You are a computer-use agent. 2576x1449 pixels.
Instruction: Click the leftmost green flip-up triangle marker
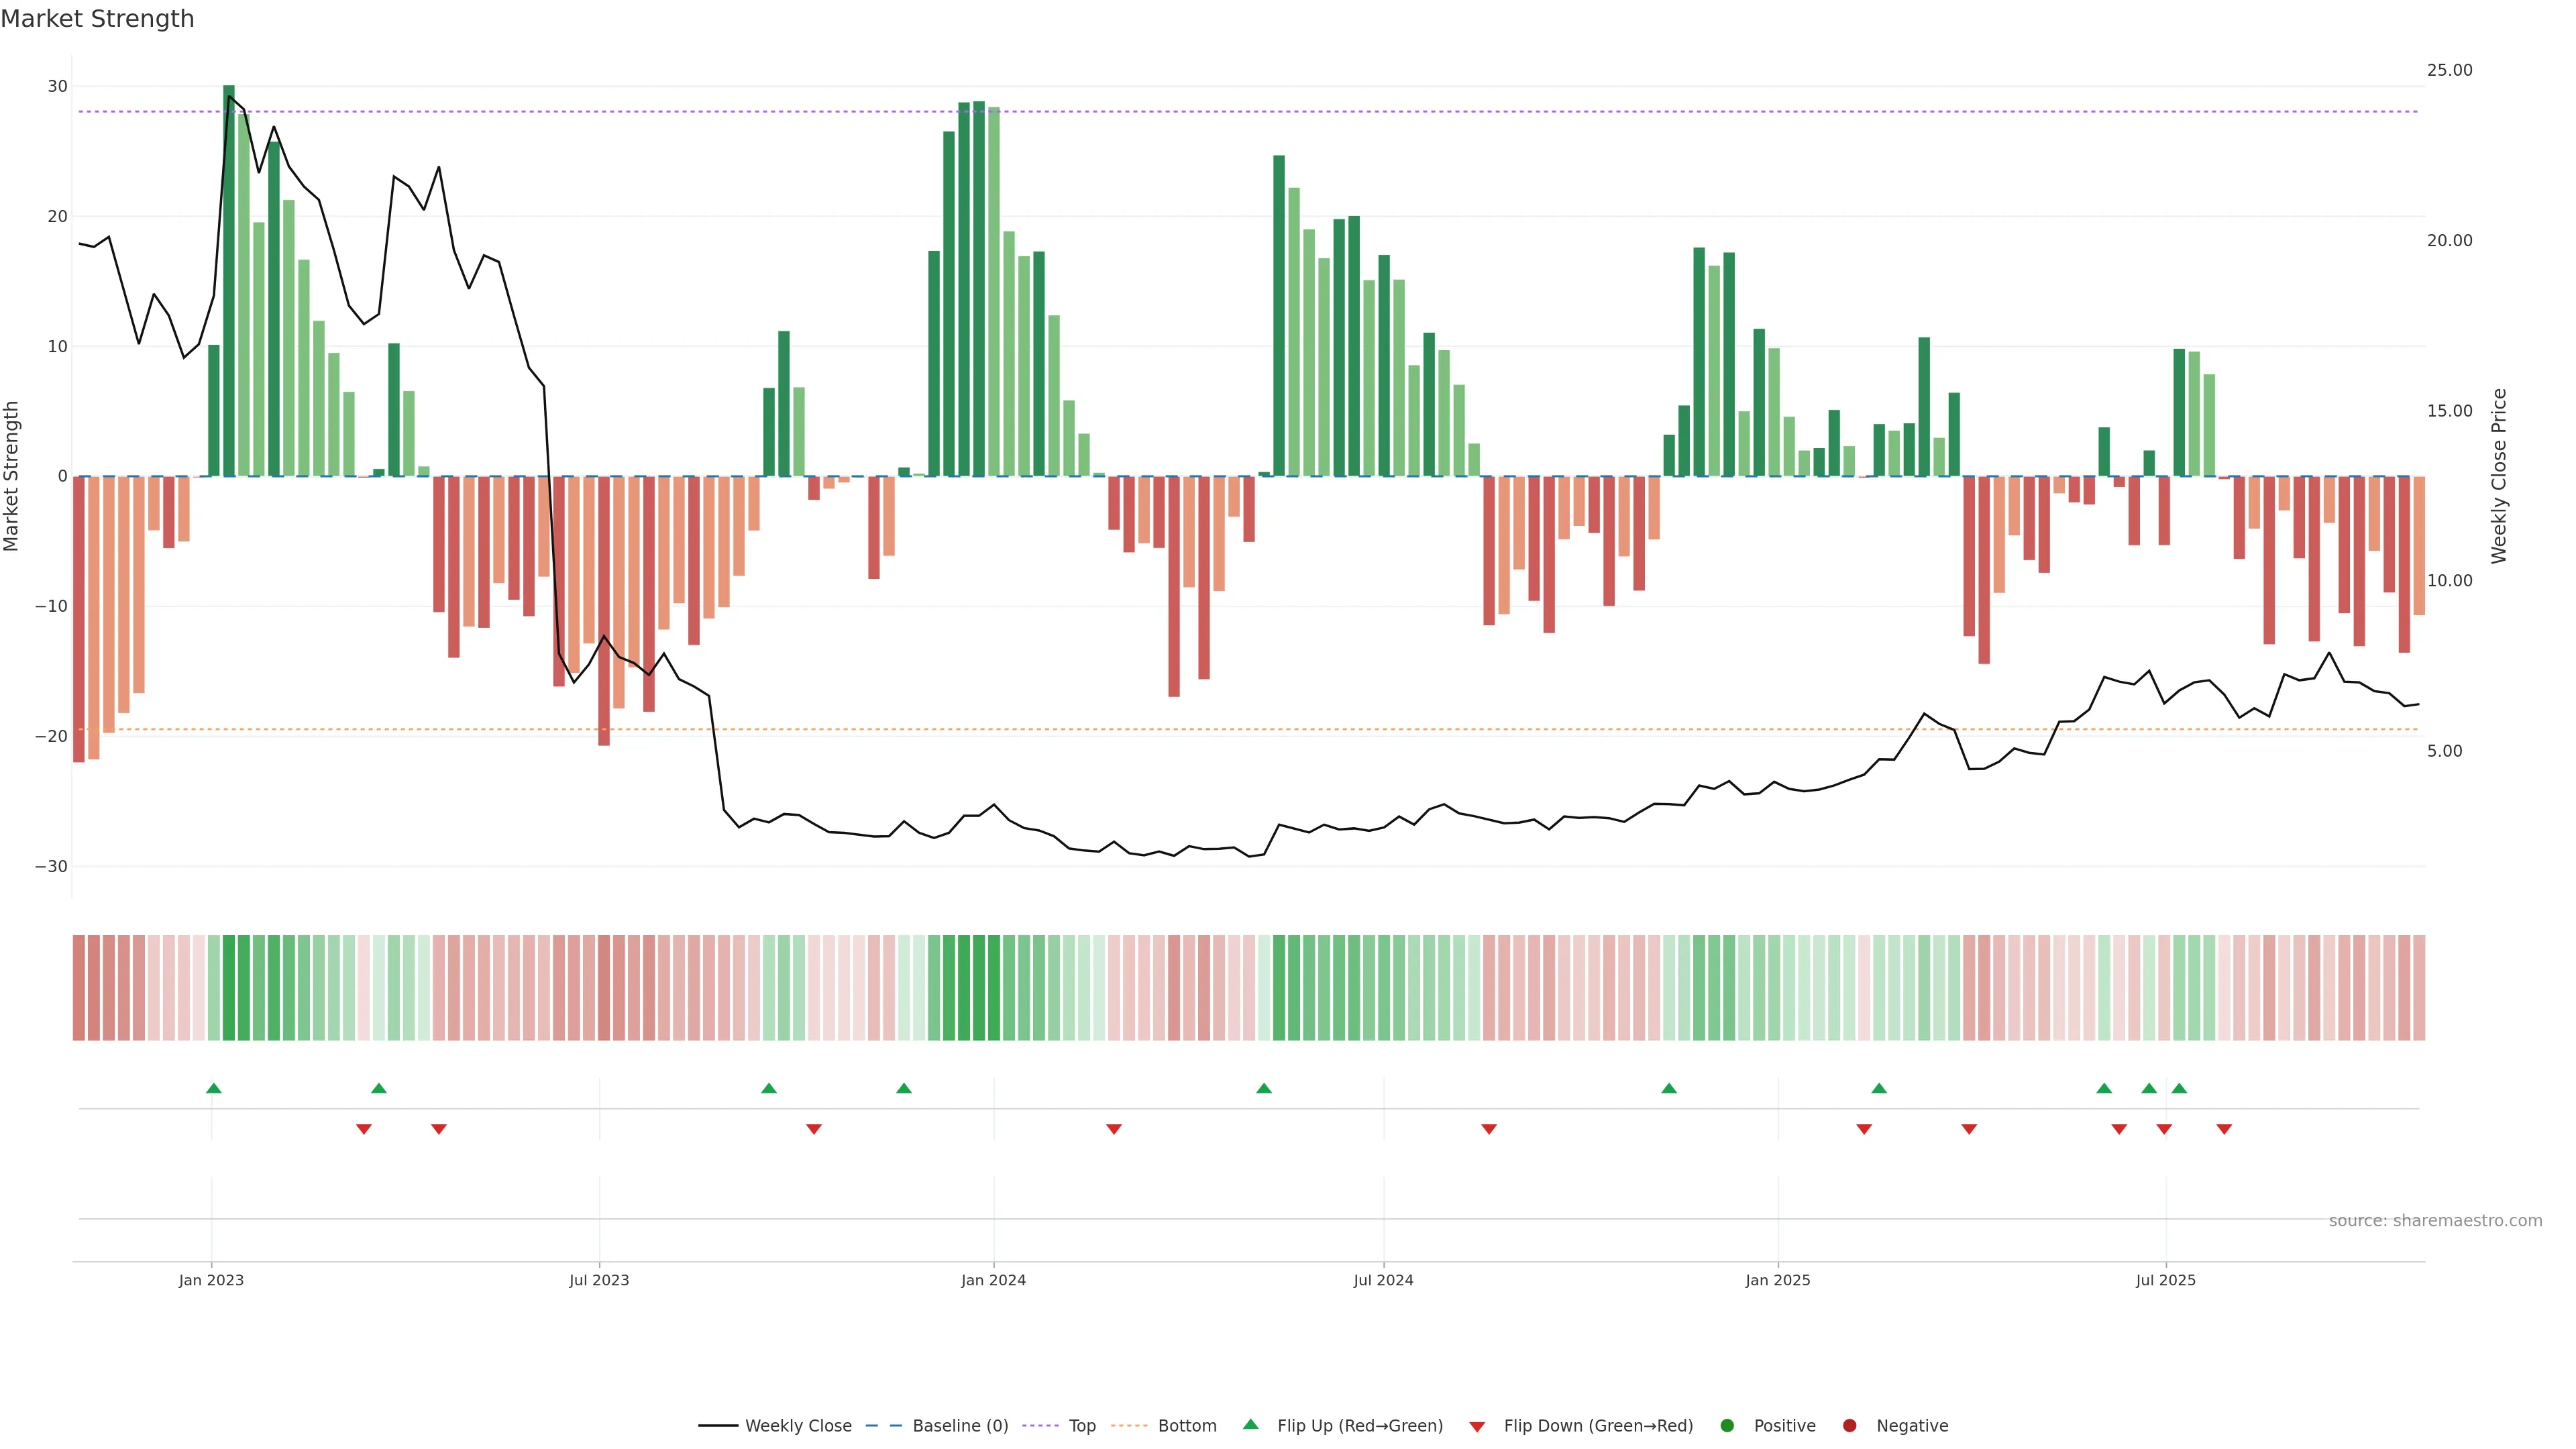tap(213, 1088)
